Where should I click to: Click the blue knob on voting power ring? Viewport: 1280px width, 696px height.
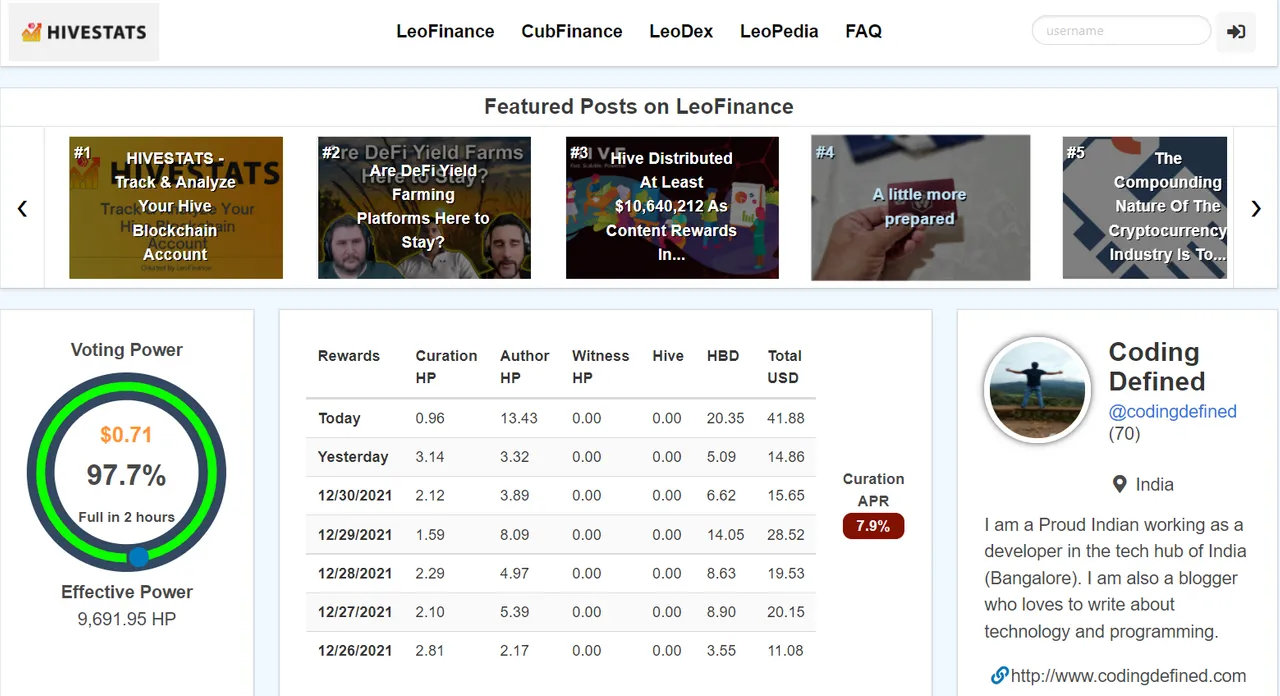(139, 557)
